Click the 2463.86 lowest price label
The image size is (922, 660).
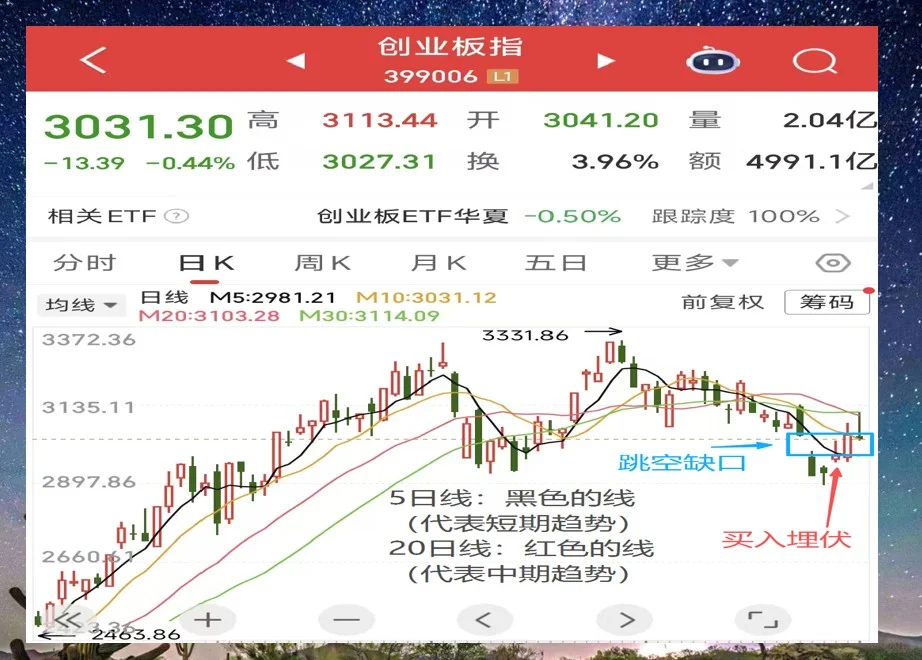136,635
